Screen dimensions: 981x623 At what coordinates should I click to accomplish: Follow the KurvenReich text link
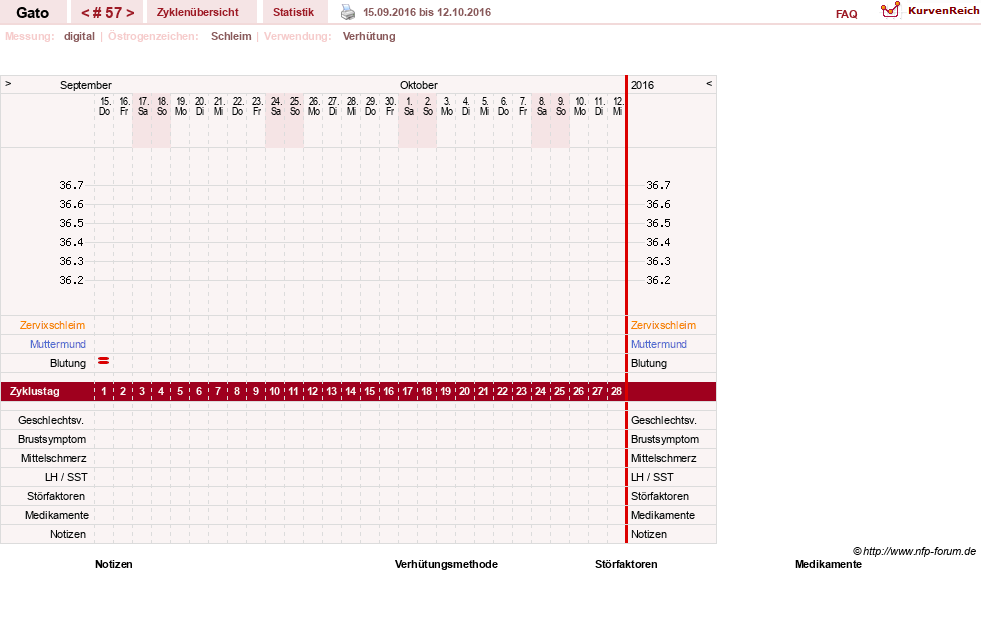[943, 11]
